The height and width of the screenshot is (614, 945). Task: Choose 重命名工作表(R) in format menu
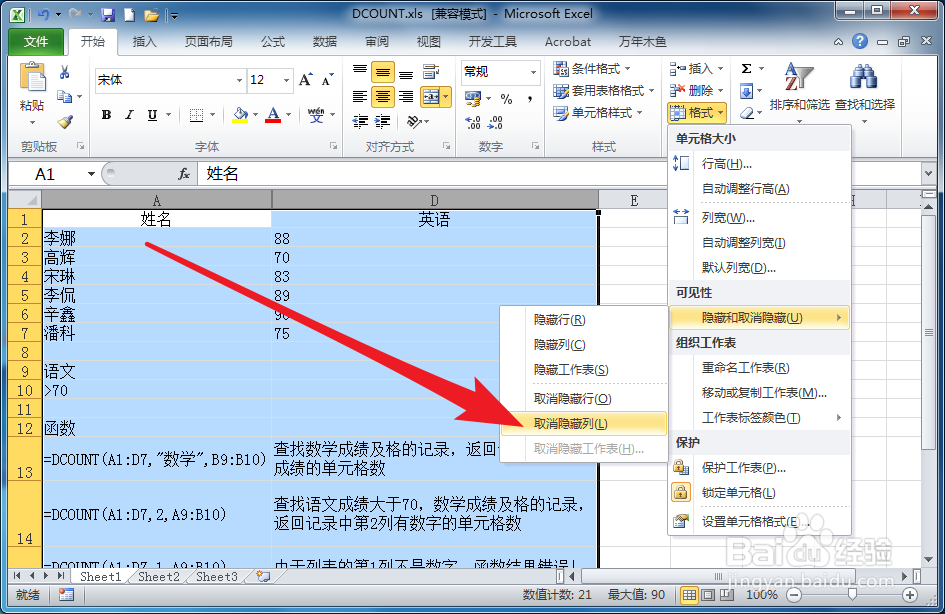tap(759, 368)
